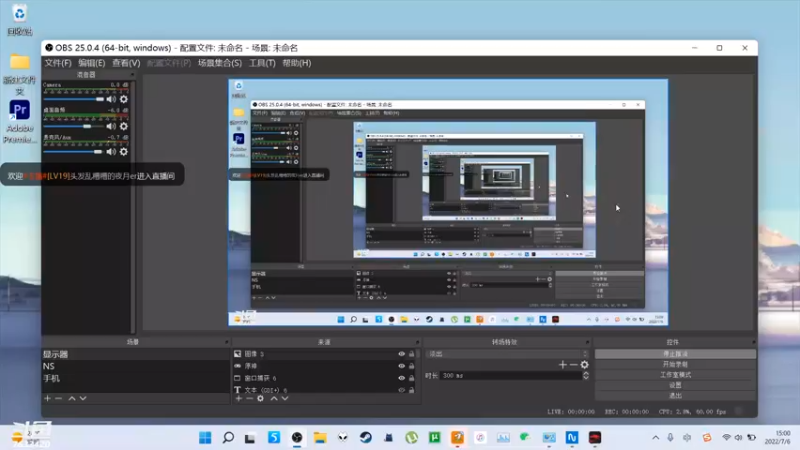Open 麦克风/Aux channel gear settings
800x450 pixels.
[x=123, y=152]
